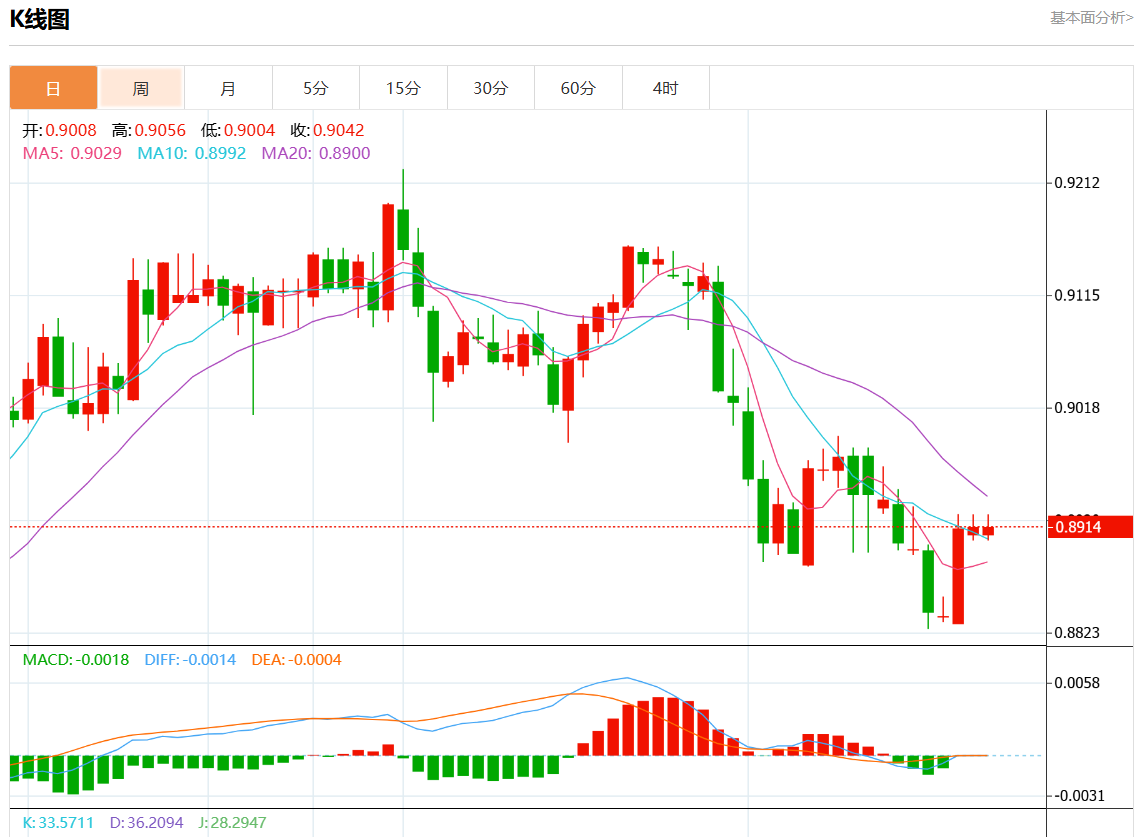Image resolution: width=1141 pixels, height=837 pixels.
Task: Open the 5分 chart tab
Action: point(316,88)
